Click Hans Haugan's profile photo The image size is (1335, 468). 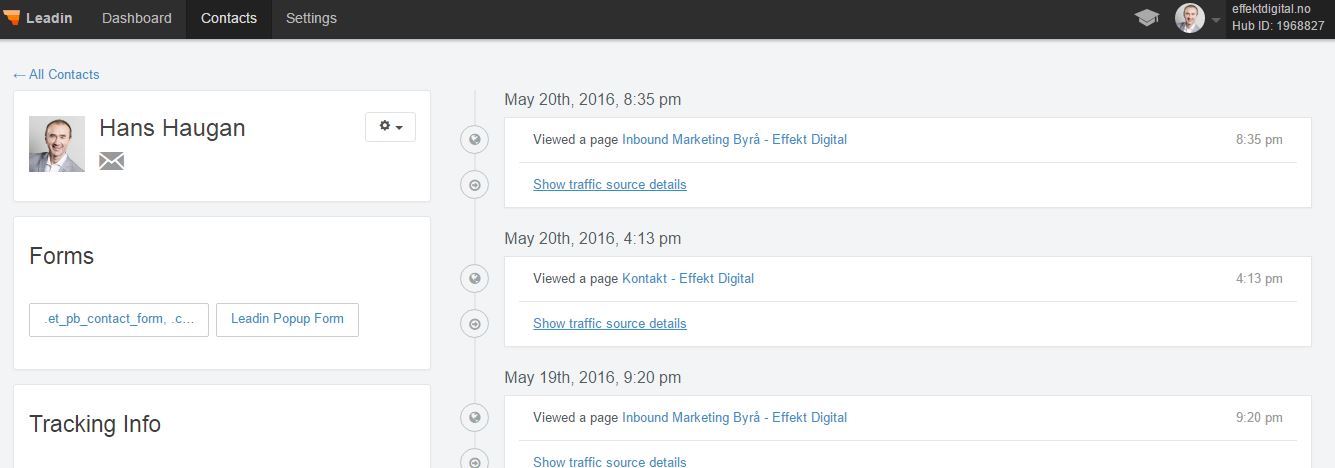click(x=57, y=144)
